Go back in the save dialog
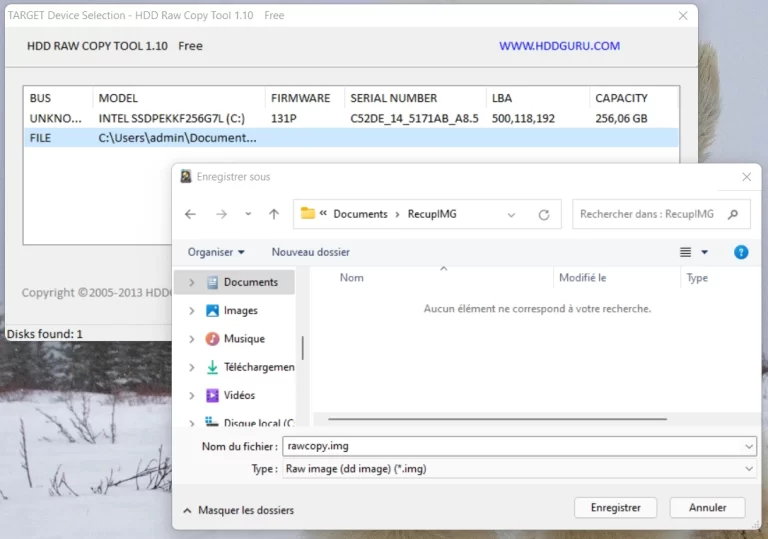Screen dimensions: 768x539 (190, 214)
